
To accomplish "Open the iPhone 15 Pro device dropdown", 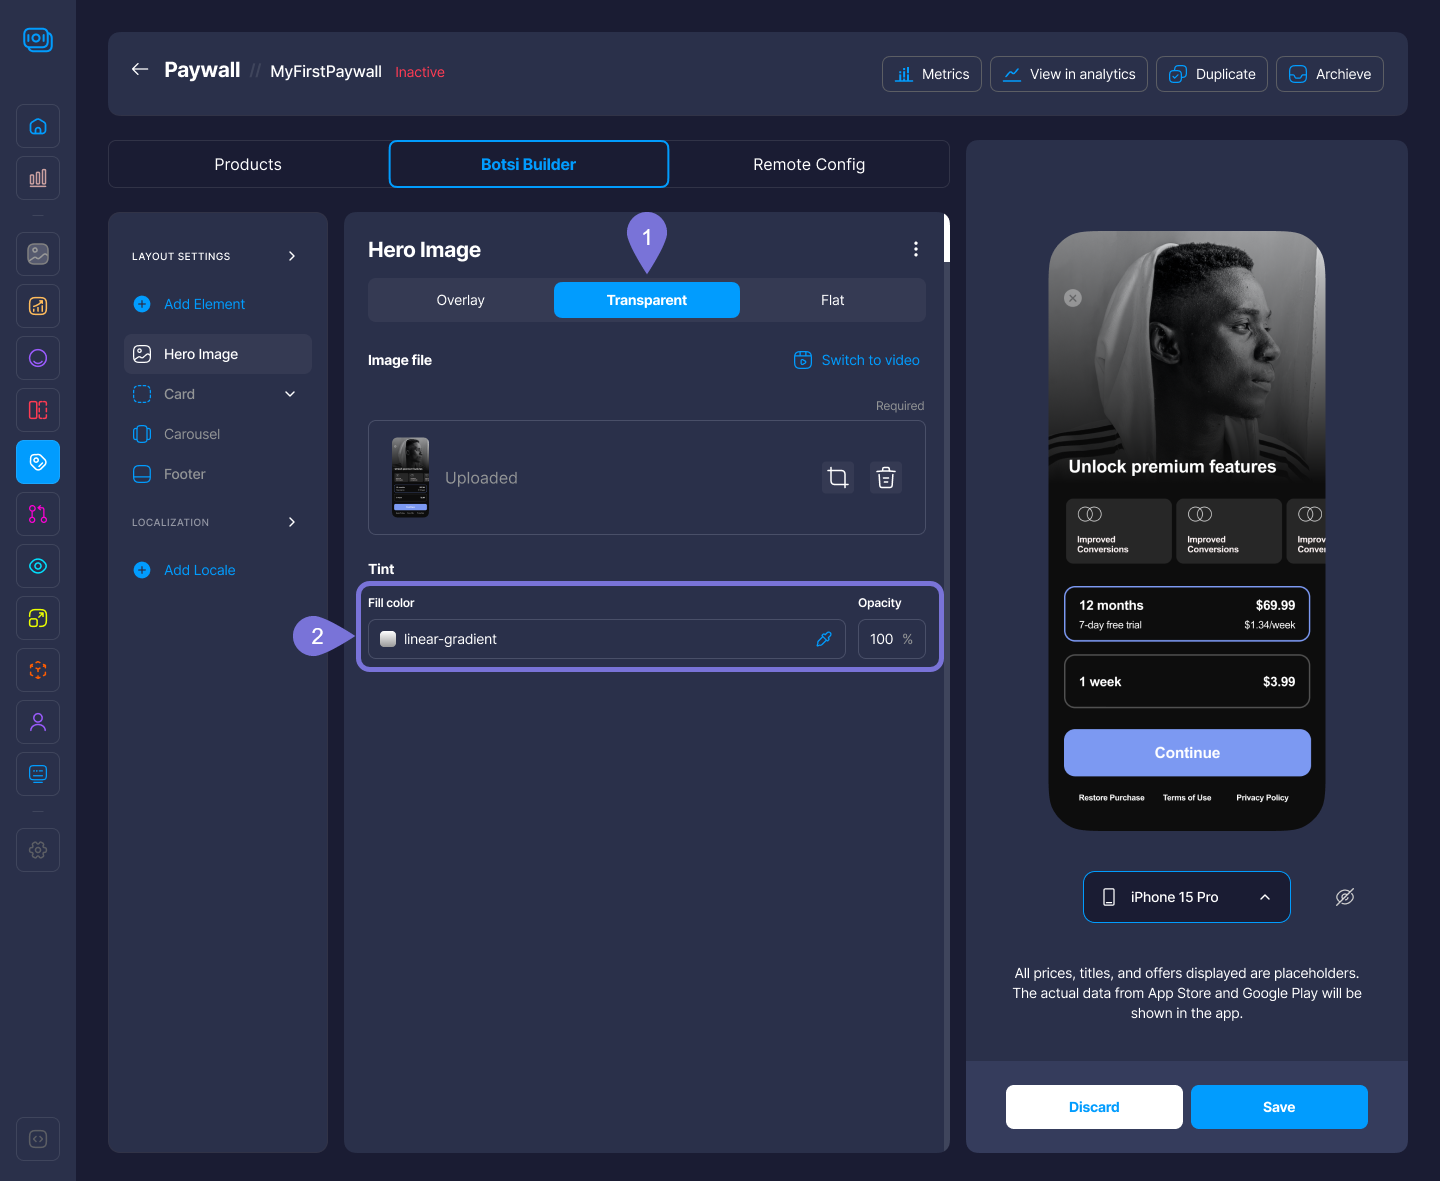I will [1186, 897].
